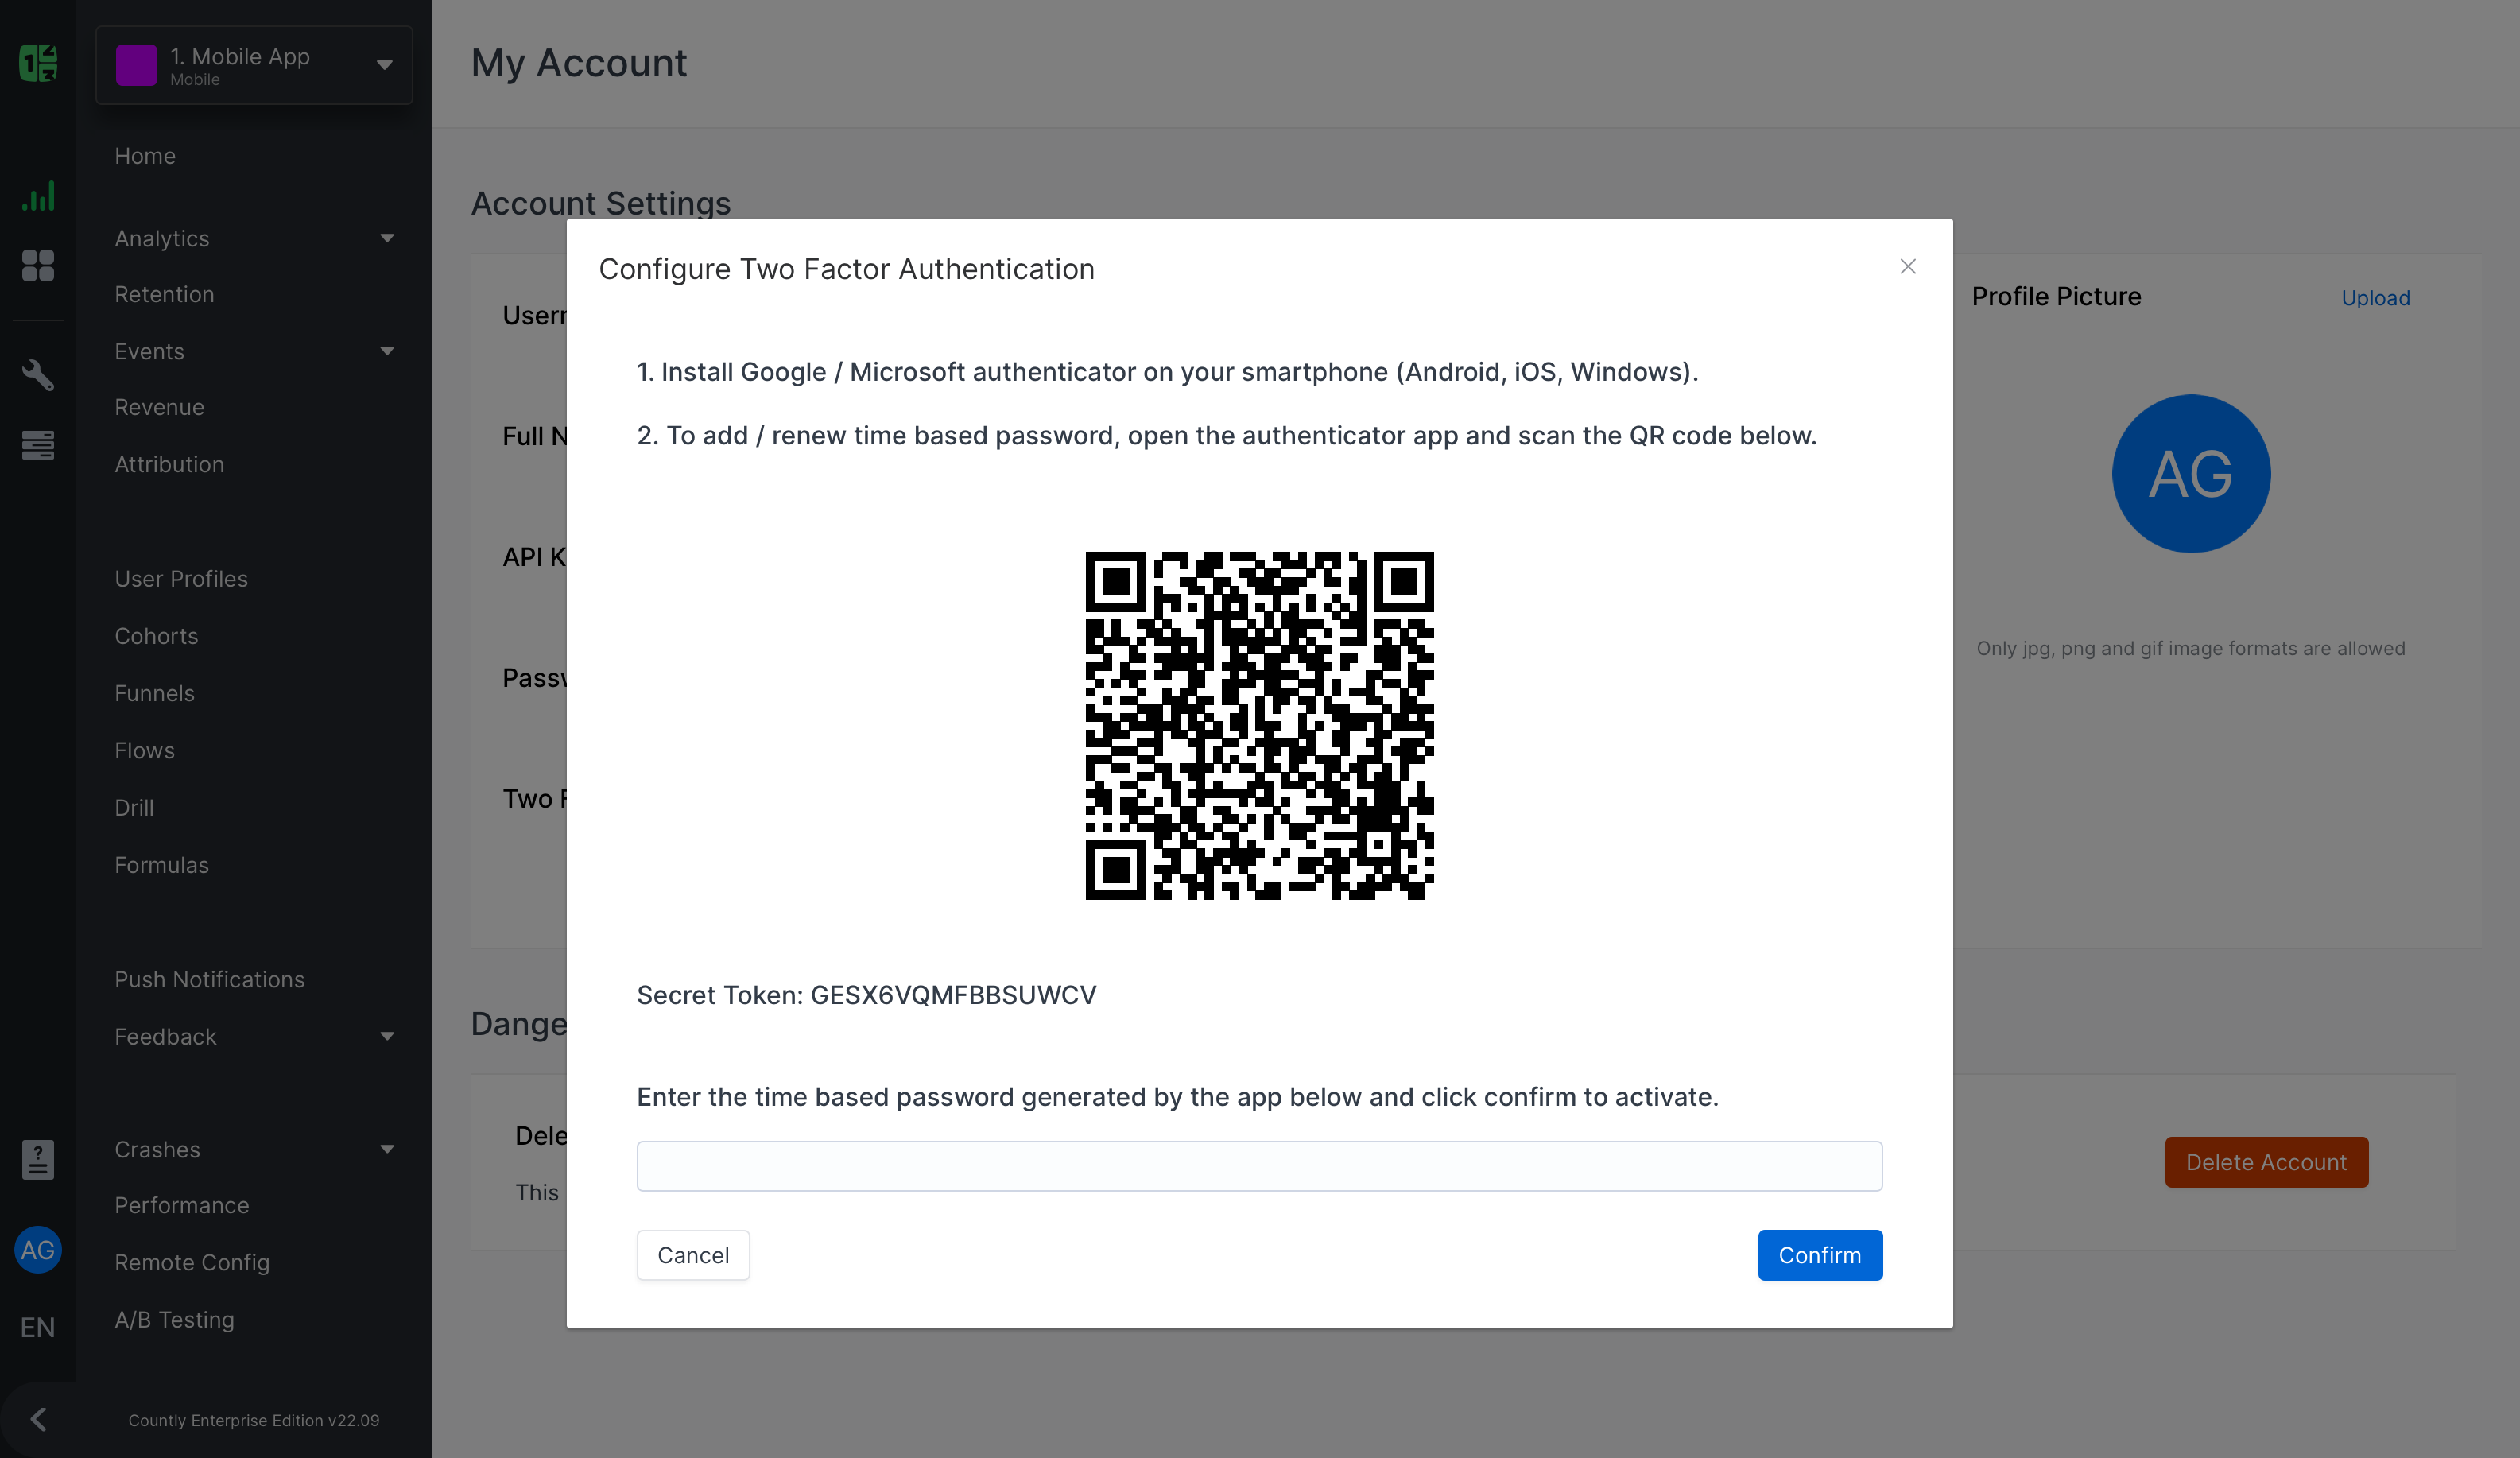Expand the Feedback menu arrow
This screenshot has width=2520, height=1458.
coord(387,1037)
